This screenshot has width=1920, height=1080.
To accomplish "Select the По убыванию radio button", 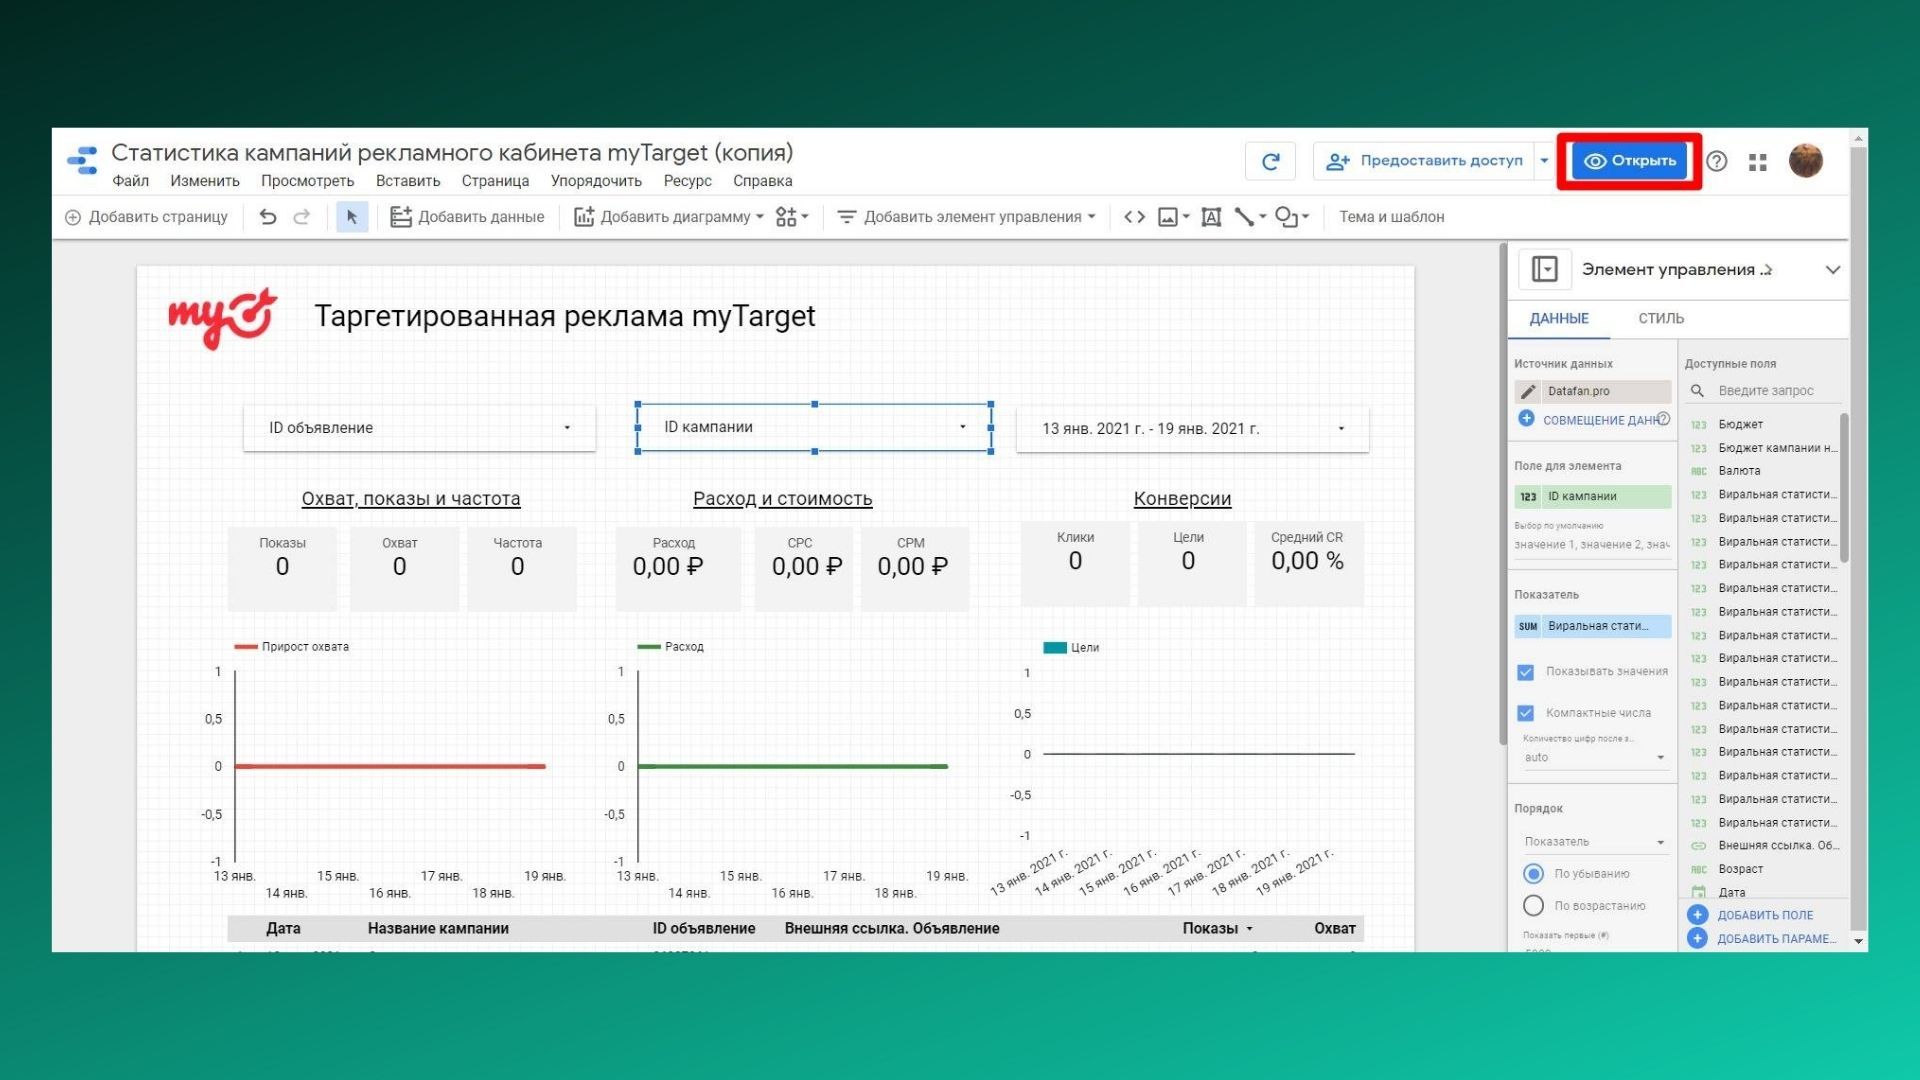I will click(1533, 873).
